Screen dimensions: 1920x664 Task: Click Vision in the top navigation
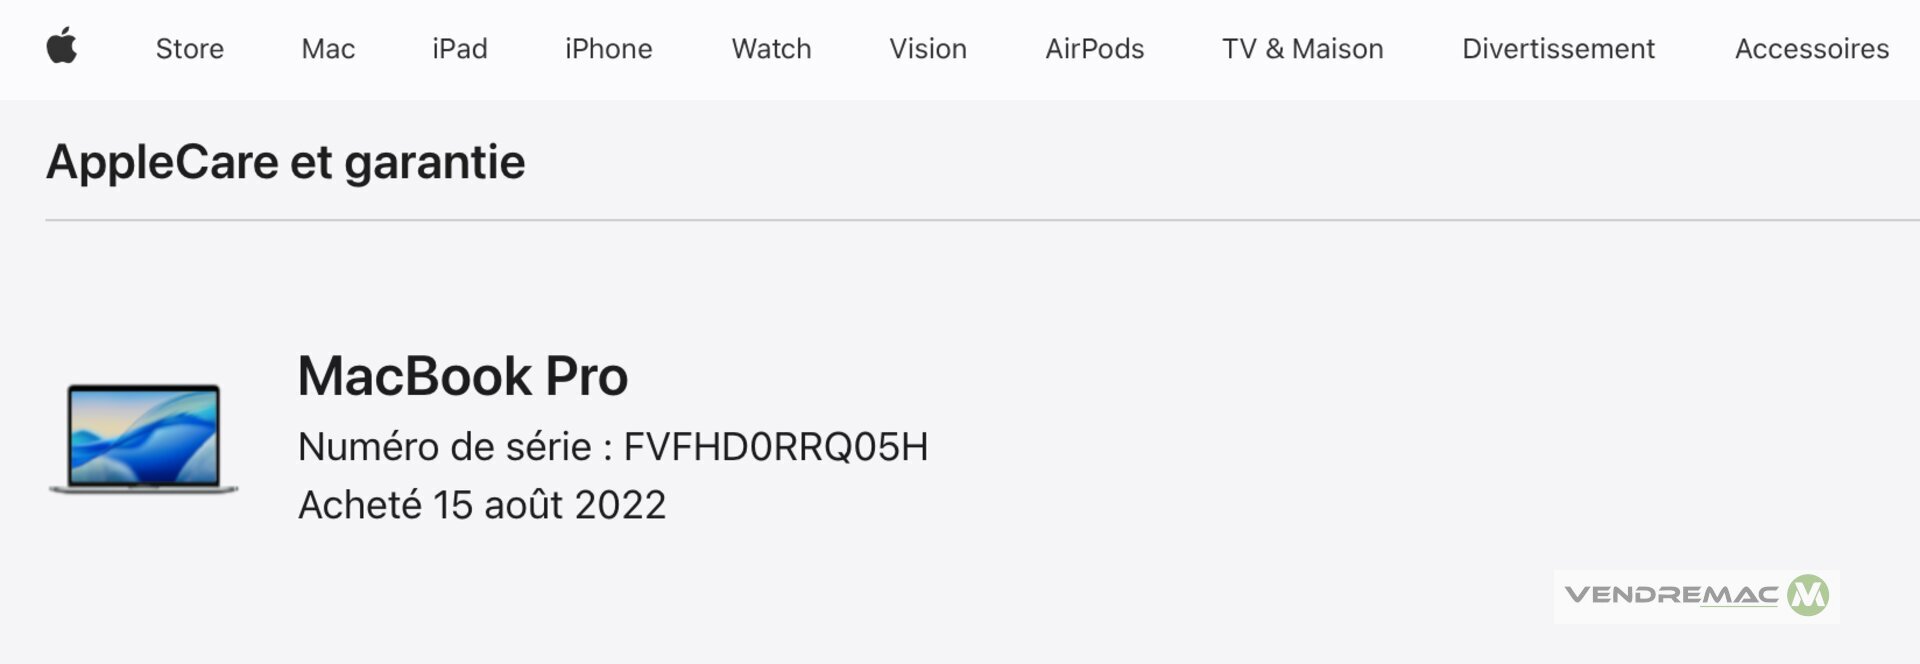tap(928, 49)
